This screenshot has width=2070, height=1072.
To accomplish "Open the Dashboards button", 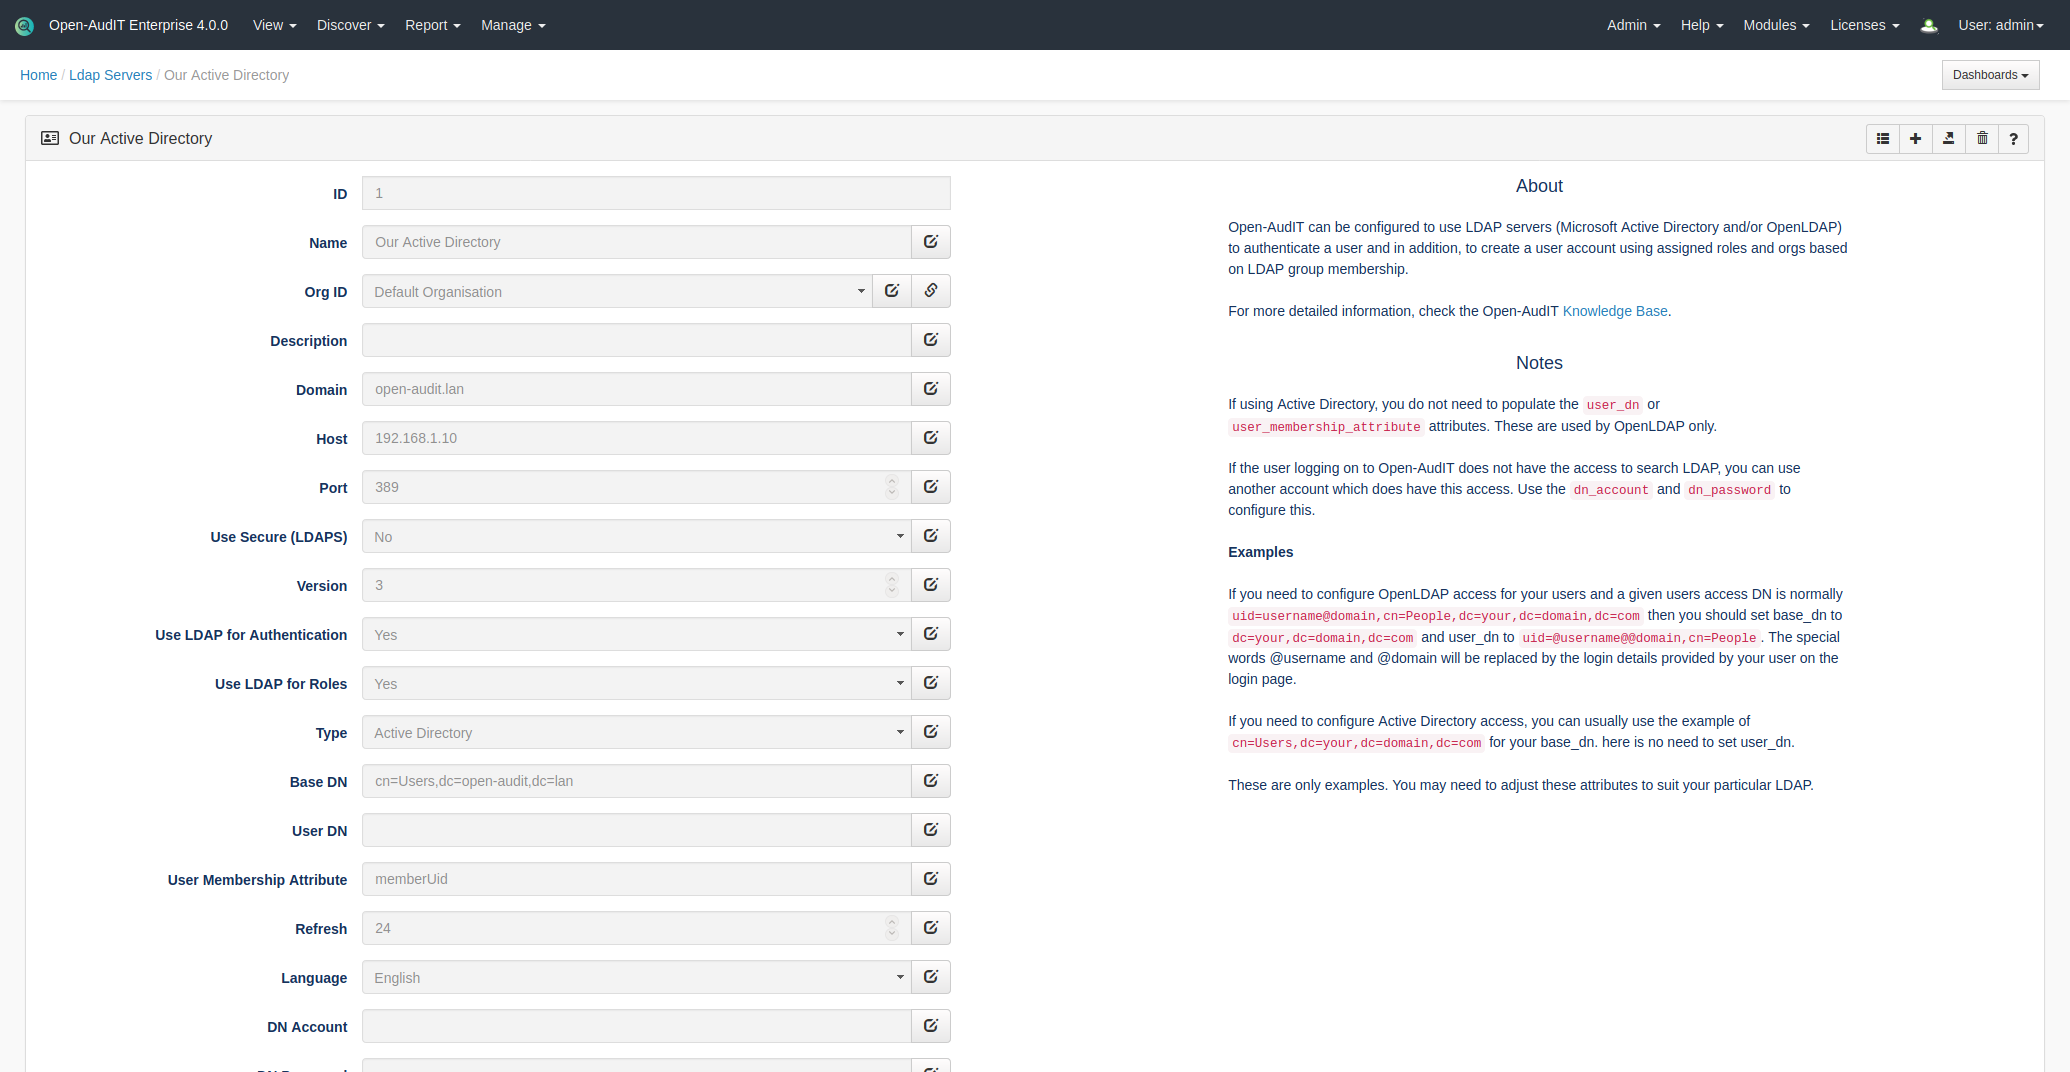I will pos(1989,74).
